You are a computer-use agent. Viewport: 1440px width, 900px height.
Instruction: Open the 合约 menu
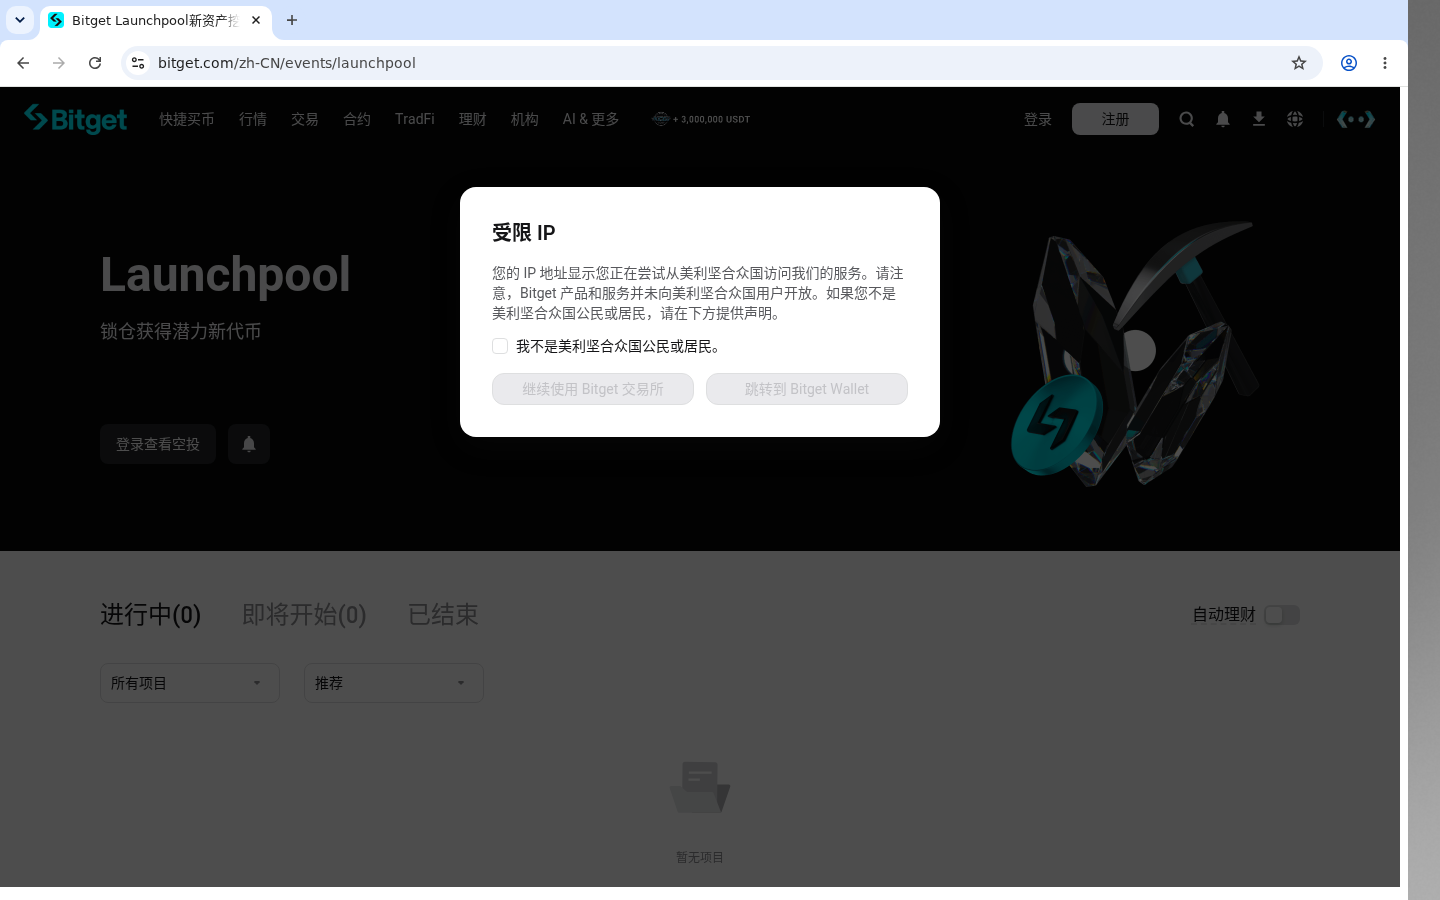click(357, 119)
